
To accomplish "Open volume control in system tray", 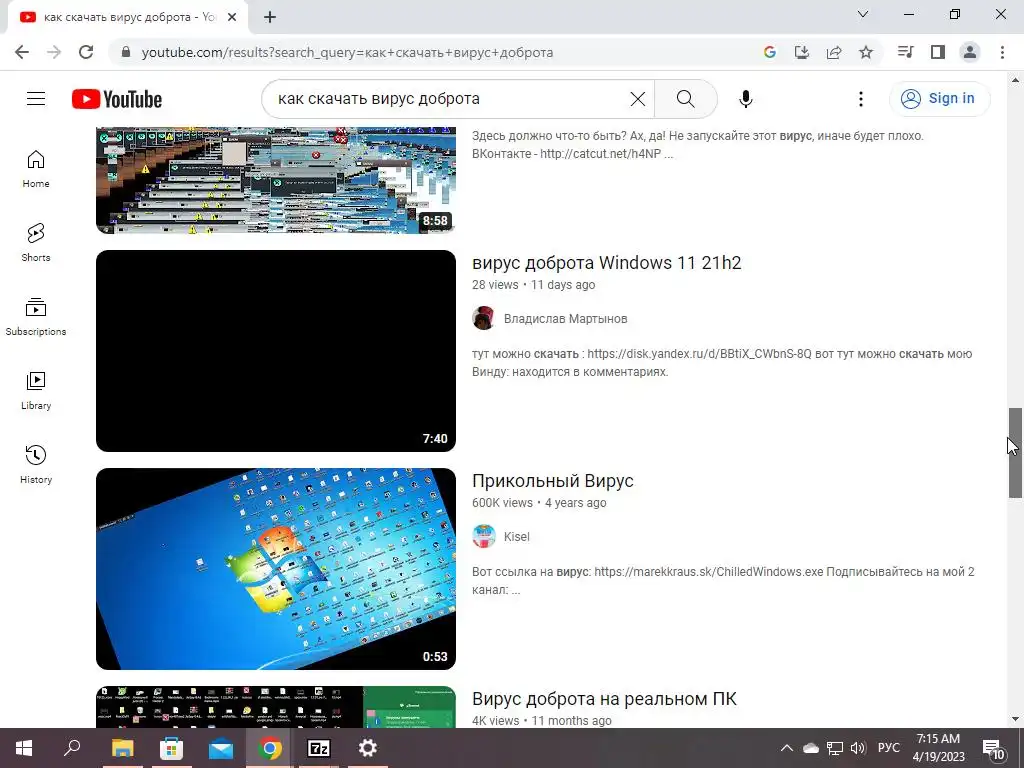I will coord(858,748).
